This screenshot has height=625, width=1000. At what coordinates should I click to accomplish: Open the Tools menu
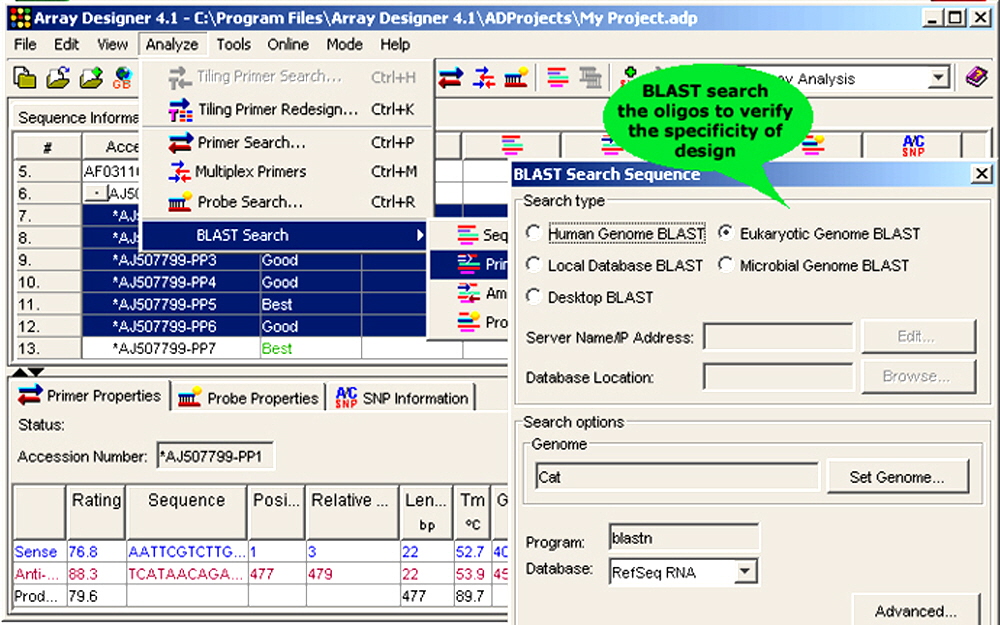(x=233, y=45)
